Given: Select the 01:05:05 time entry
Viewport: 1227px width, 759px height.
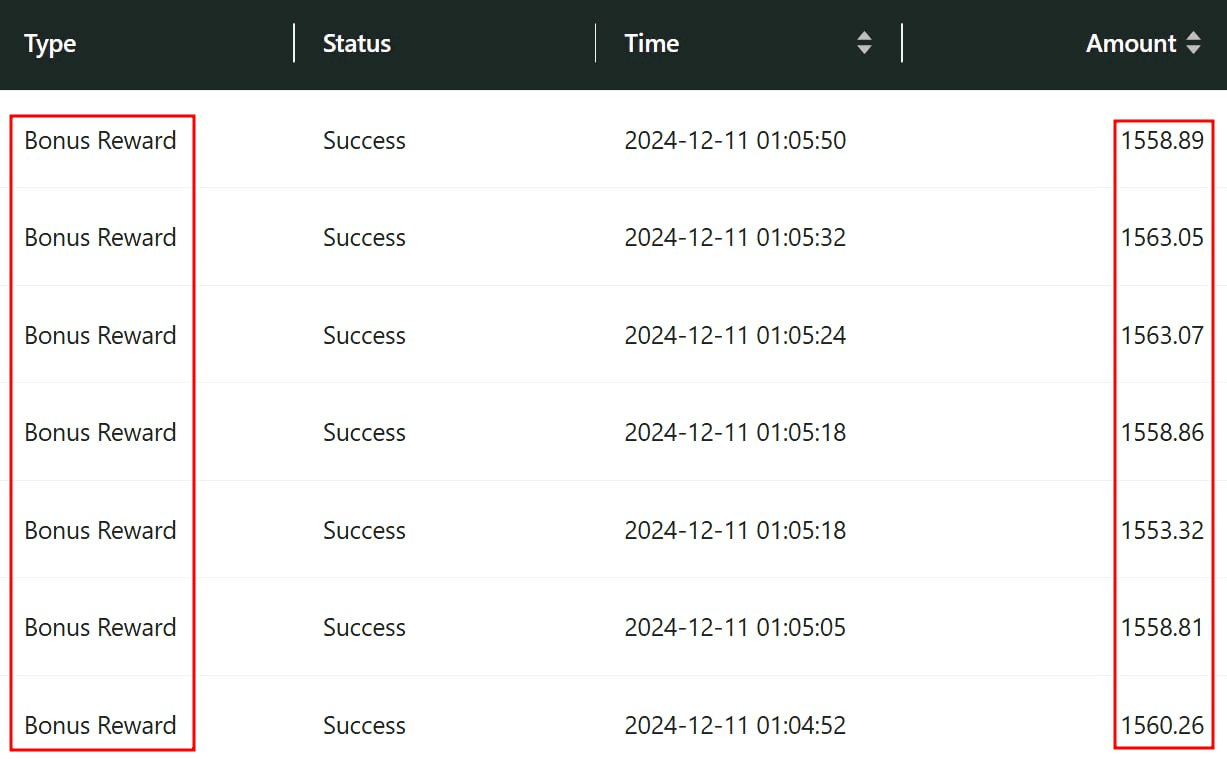Looking at the screenshot, I should pos(735,628).
